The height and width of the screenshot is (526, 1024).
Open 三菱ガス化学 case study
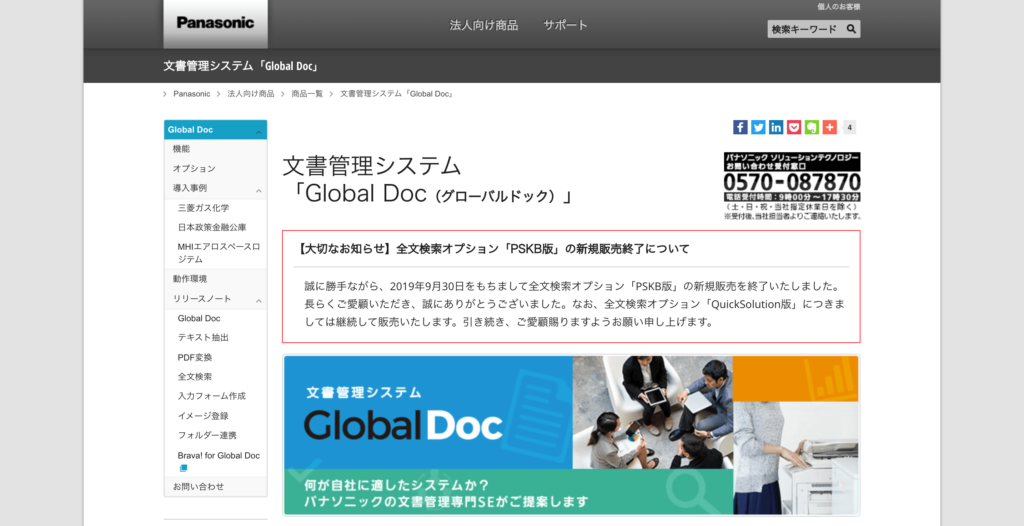point(203,208)
